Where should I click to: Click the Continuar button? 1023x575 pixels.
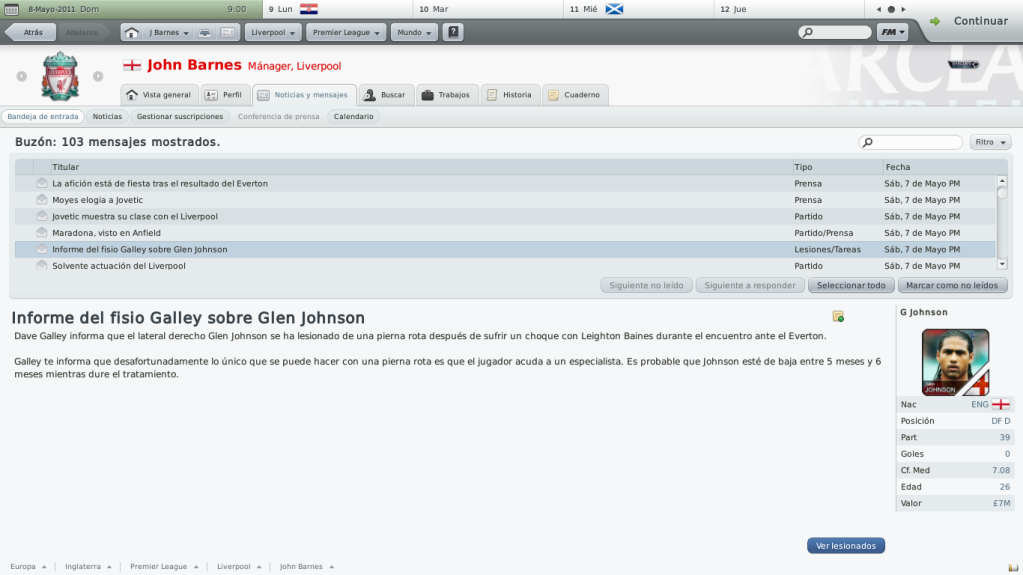(973, 21)
